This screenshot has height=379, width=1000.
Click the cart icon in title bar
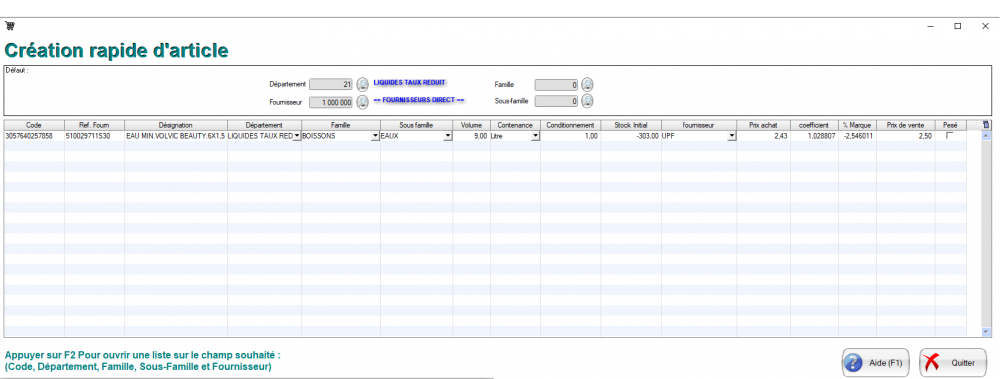point(10,26)
